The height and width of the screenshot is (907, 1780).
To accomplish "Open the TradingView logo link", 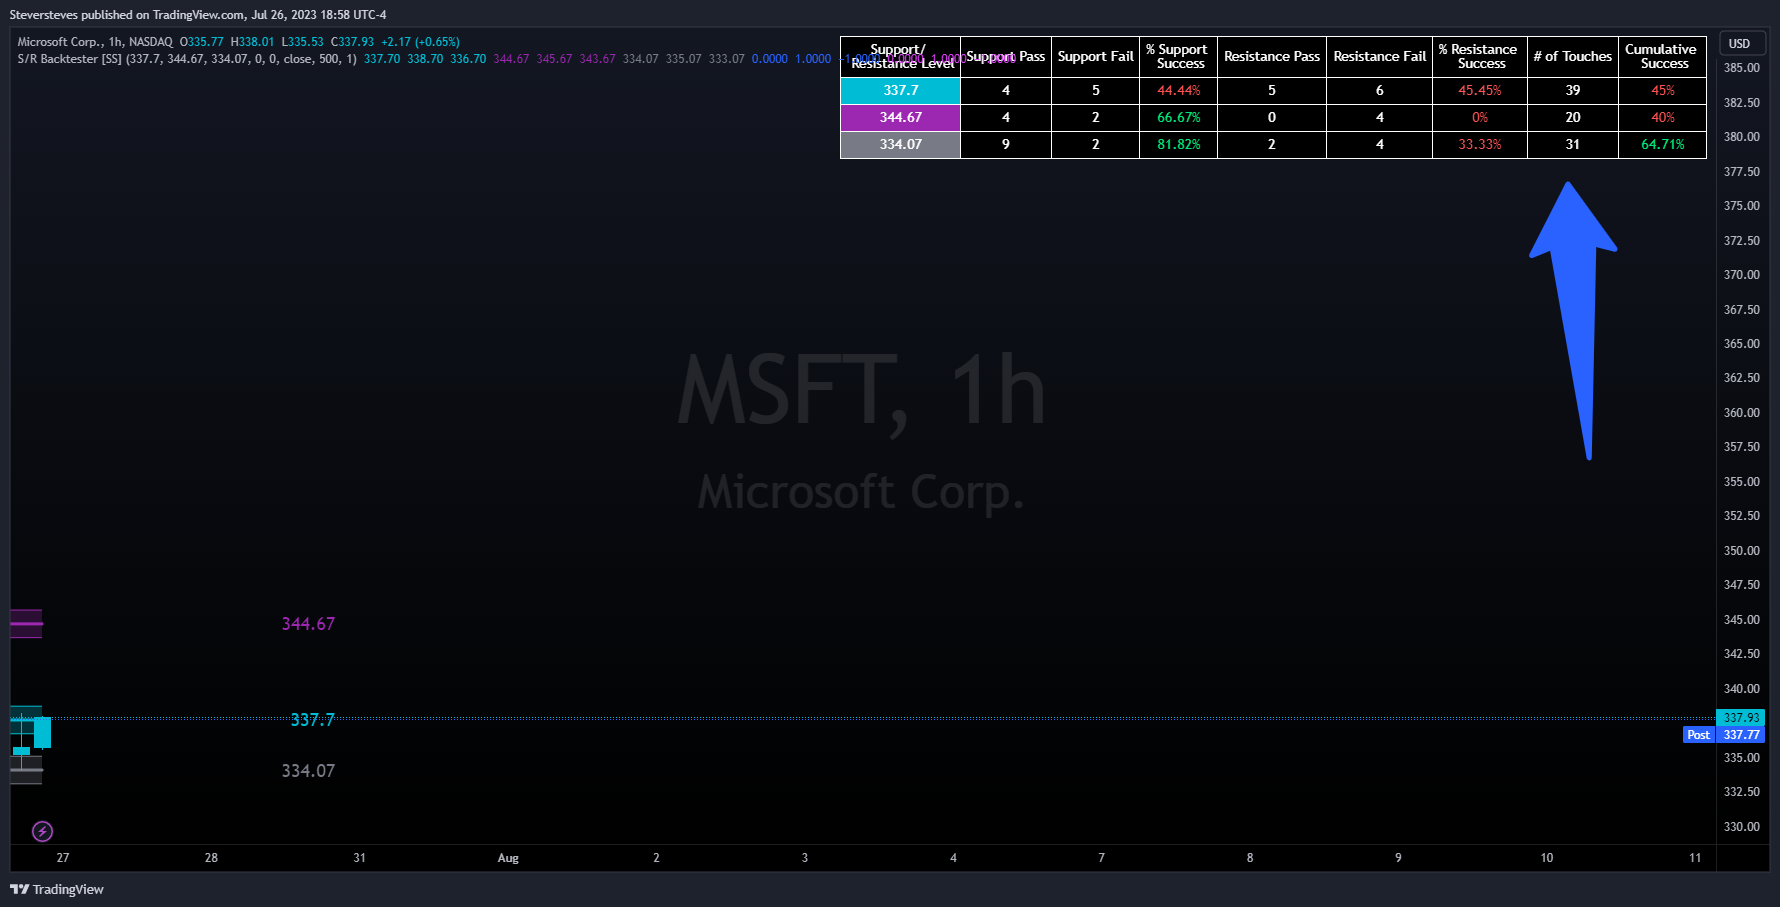I will [x=57, y=889].
